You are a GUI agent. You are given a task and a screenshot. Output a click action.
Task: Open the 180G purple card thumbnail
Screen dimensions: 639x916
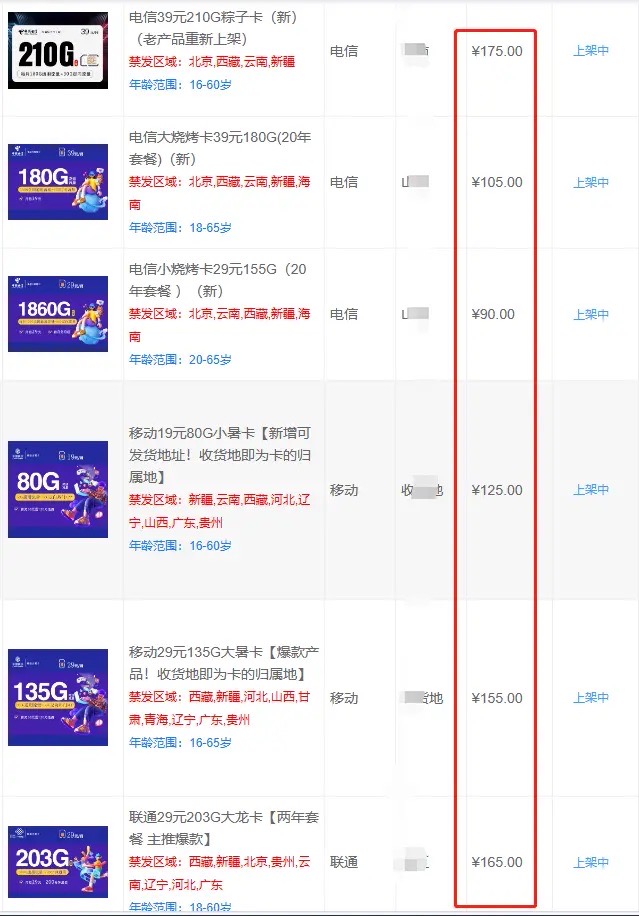[x=58, y=182]
